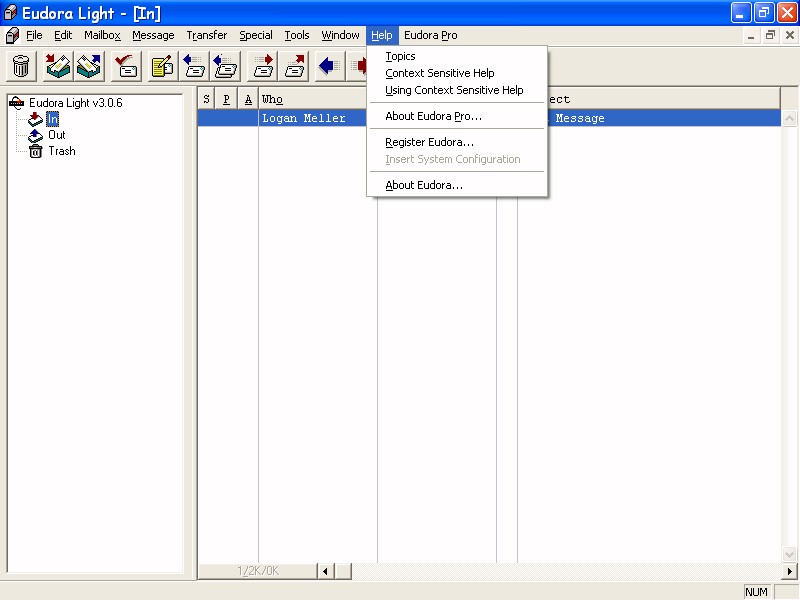Click the horizontal scrollbar right arrow
800x600 pixels.
[x=789, y=571]
